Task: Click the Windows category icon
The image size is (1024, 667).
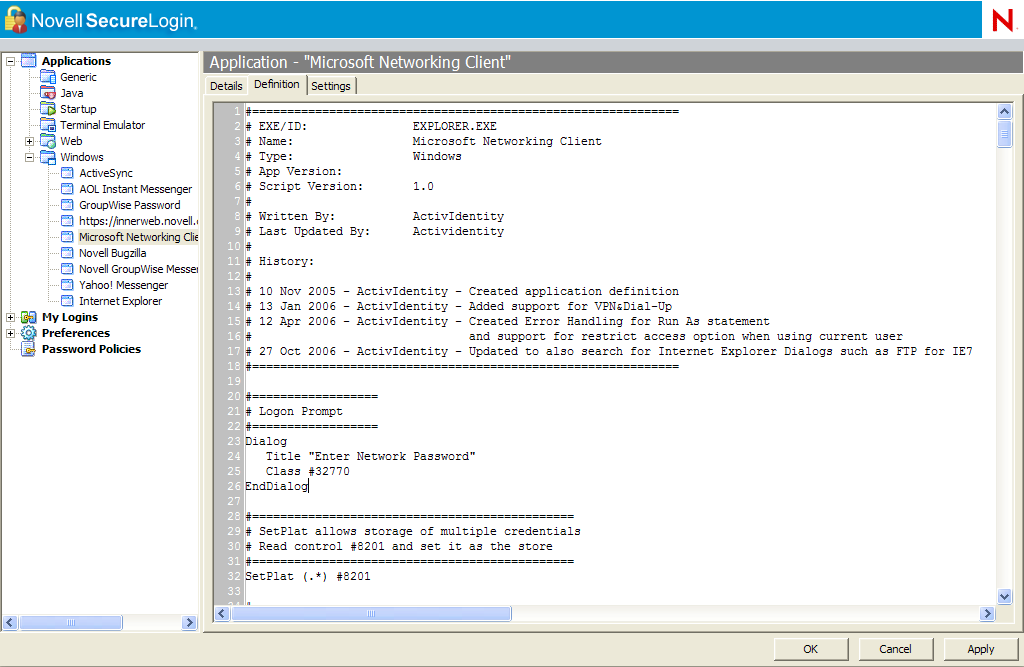Action: tap(48, 157)
